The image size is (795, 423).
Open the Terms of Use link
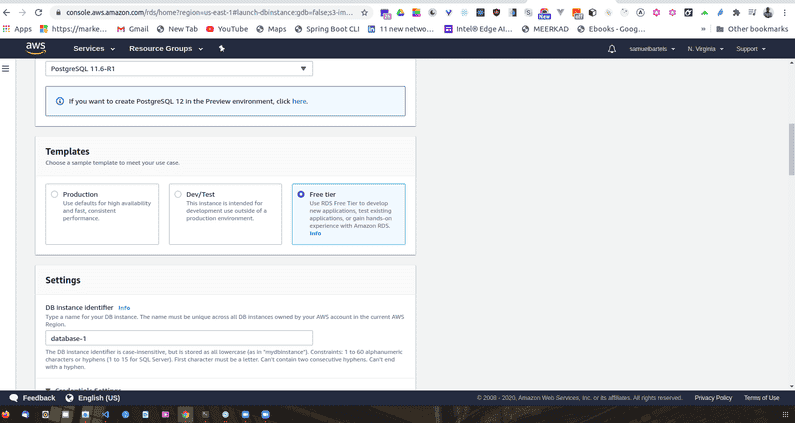[x=762, y=398]
